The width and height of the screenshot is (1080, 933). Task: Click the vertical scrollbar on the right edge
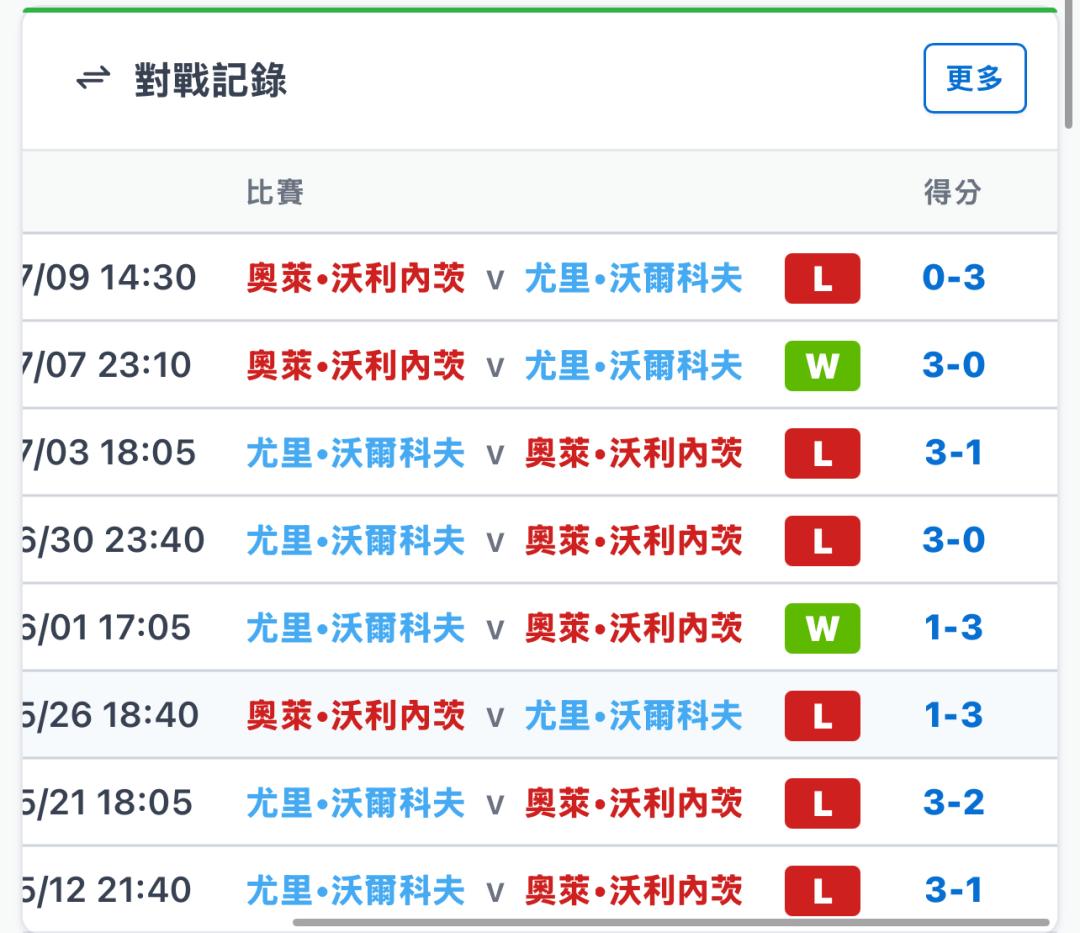[1068, 65]
